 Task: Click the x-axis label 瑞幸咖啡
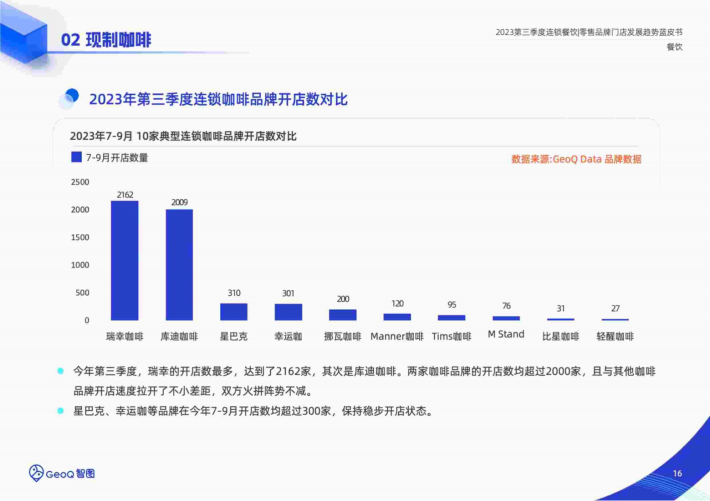click(x=125, y=337)
